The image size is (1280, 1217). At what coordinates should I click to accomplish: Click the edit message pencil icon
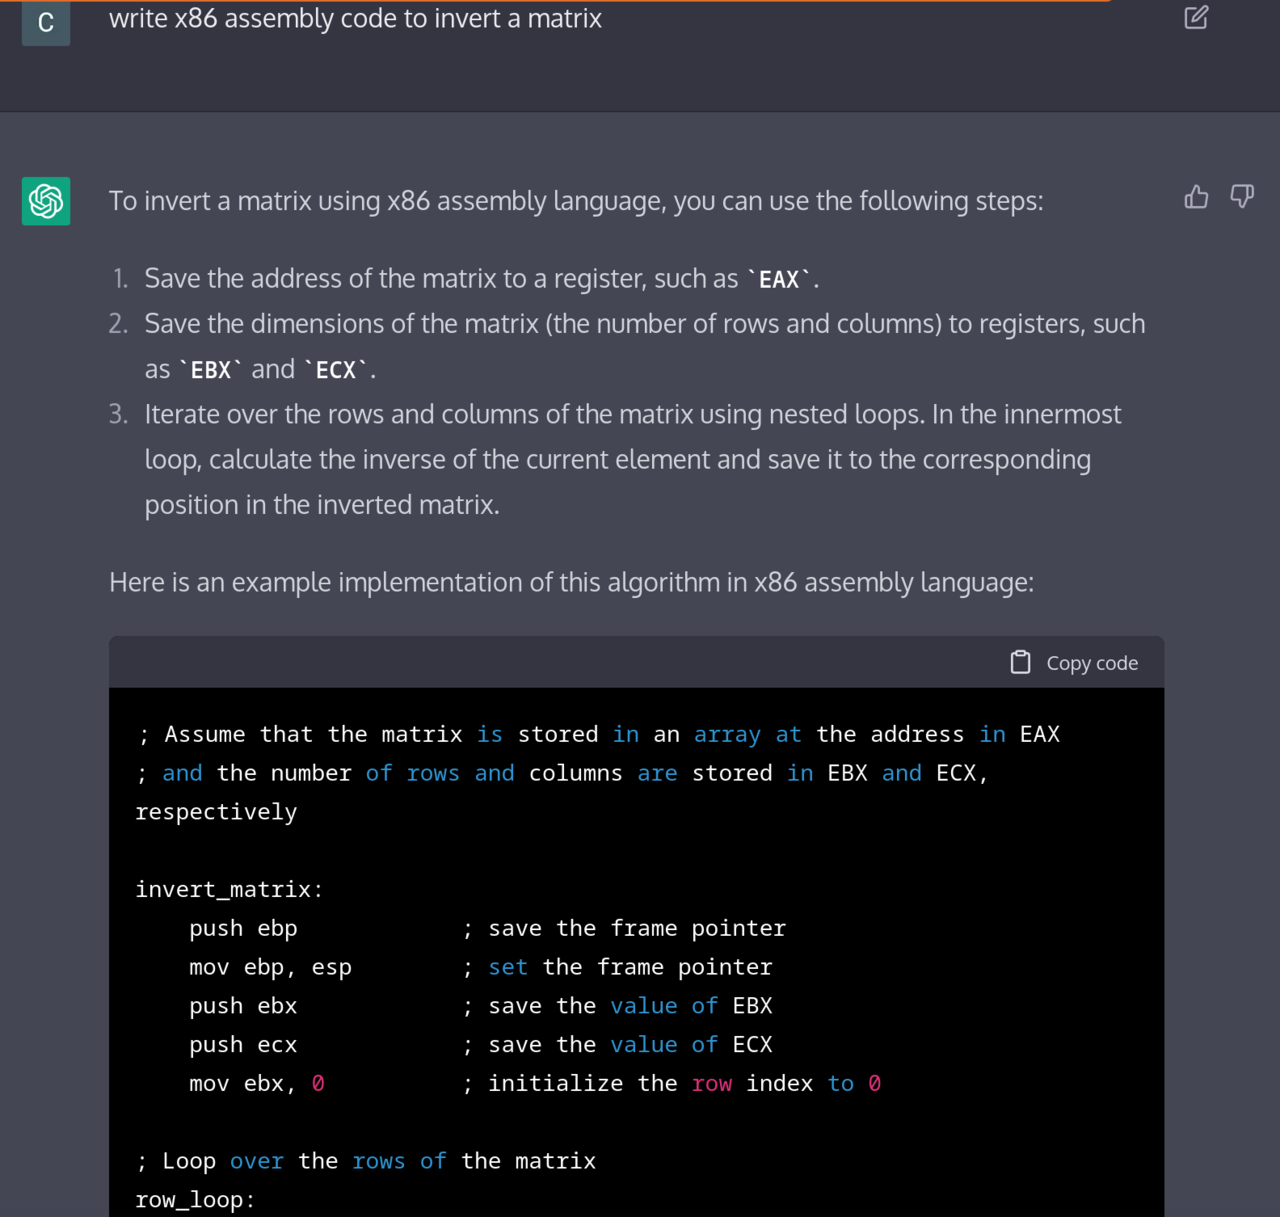click(1196, 17)
